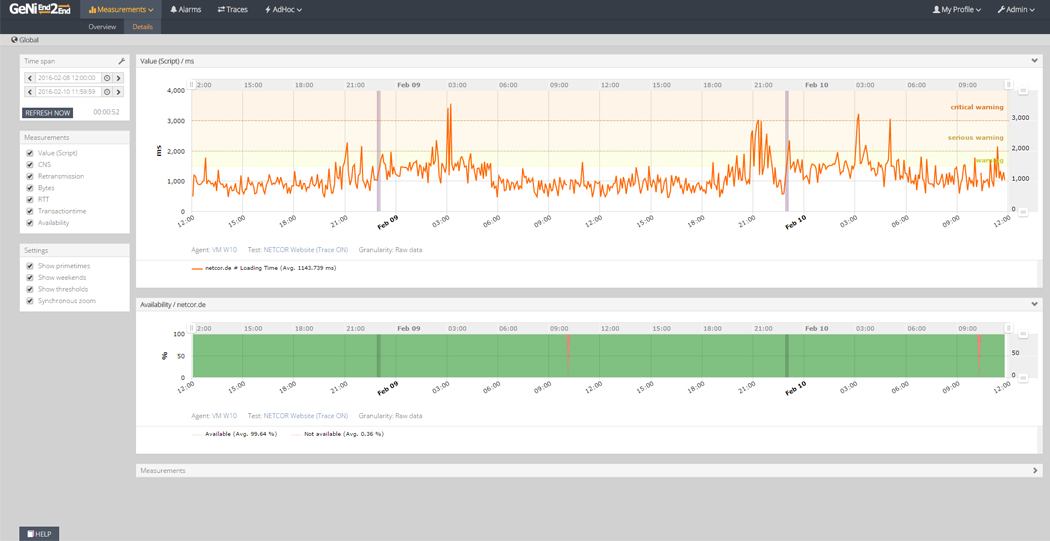This screenshot has width=1050, height=541.
Task: Click the end date field 2016-02-10 11:59:59
Action: (x=68, y=92)
